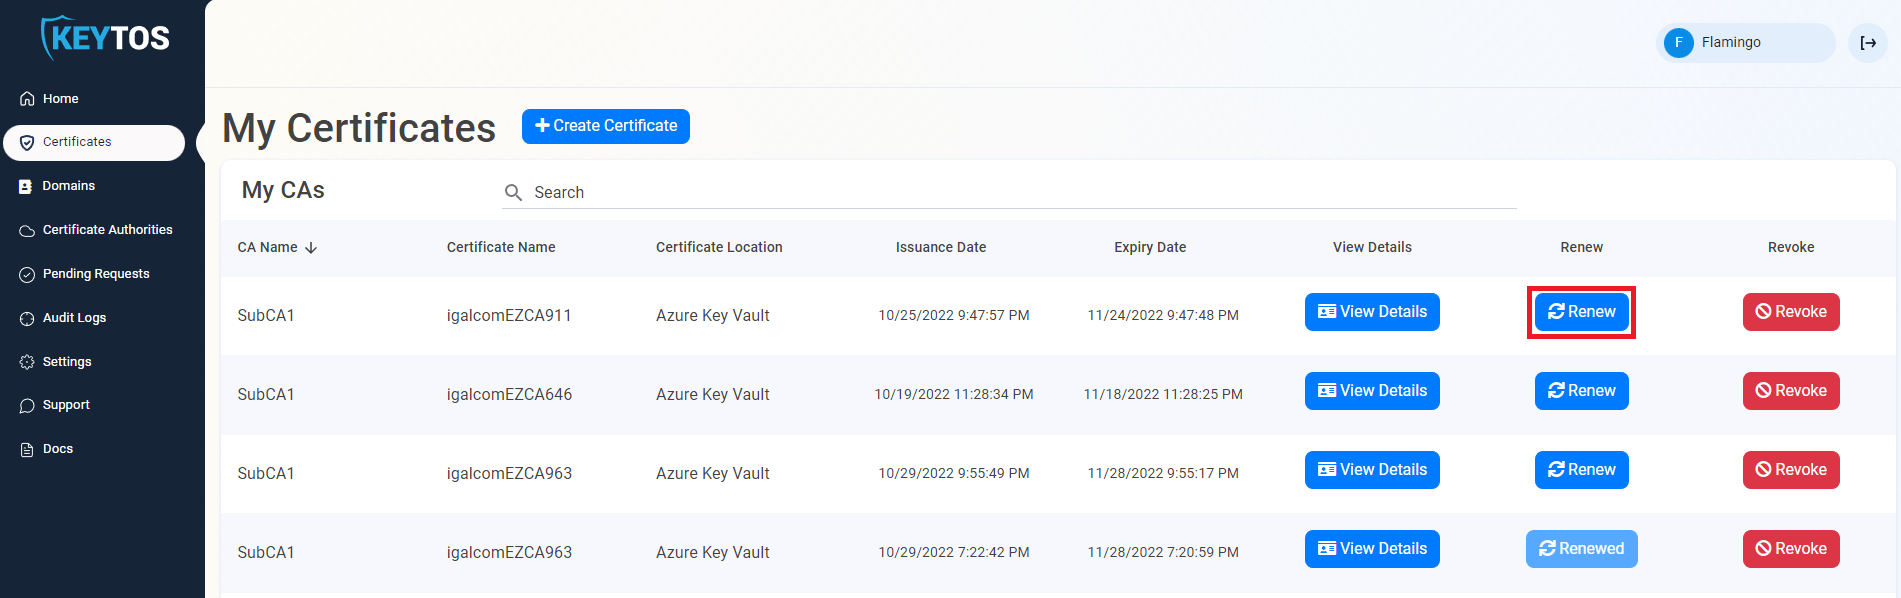Image resolution: width=1901 pixels, height=598 pixels.
Task: Renew certificate igalcomEZCA911
Action: point(1581,312)
